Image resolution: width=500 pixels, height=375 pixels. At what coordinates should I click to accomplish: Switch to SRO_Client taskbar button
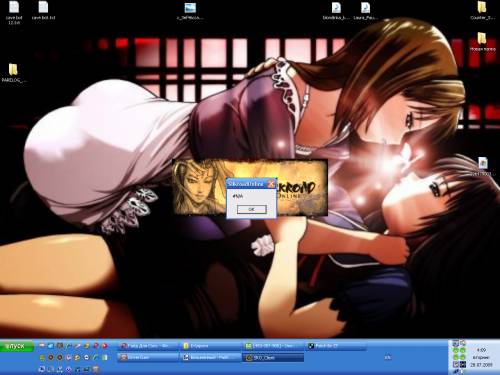click(x=273, y=358)
